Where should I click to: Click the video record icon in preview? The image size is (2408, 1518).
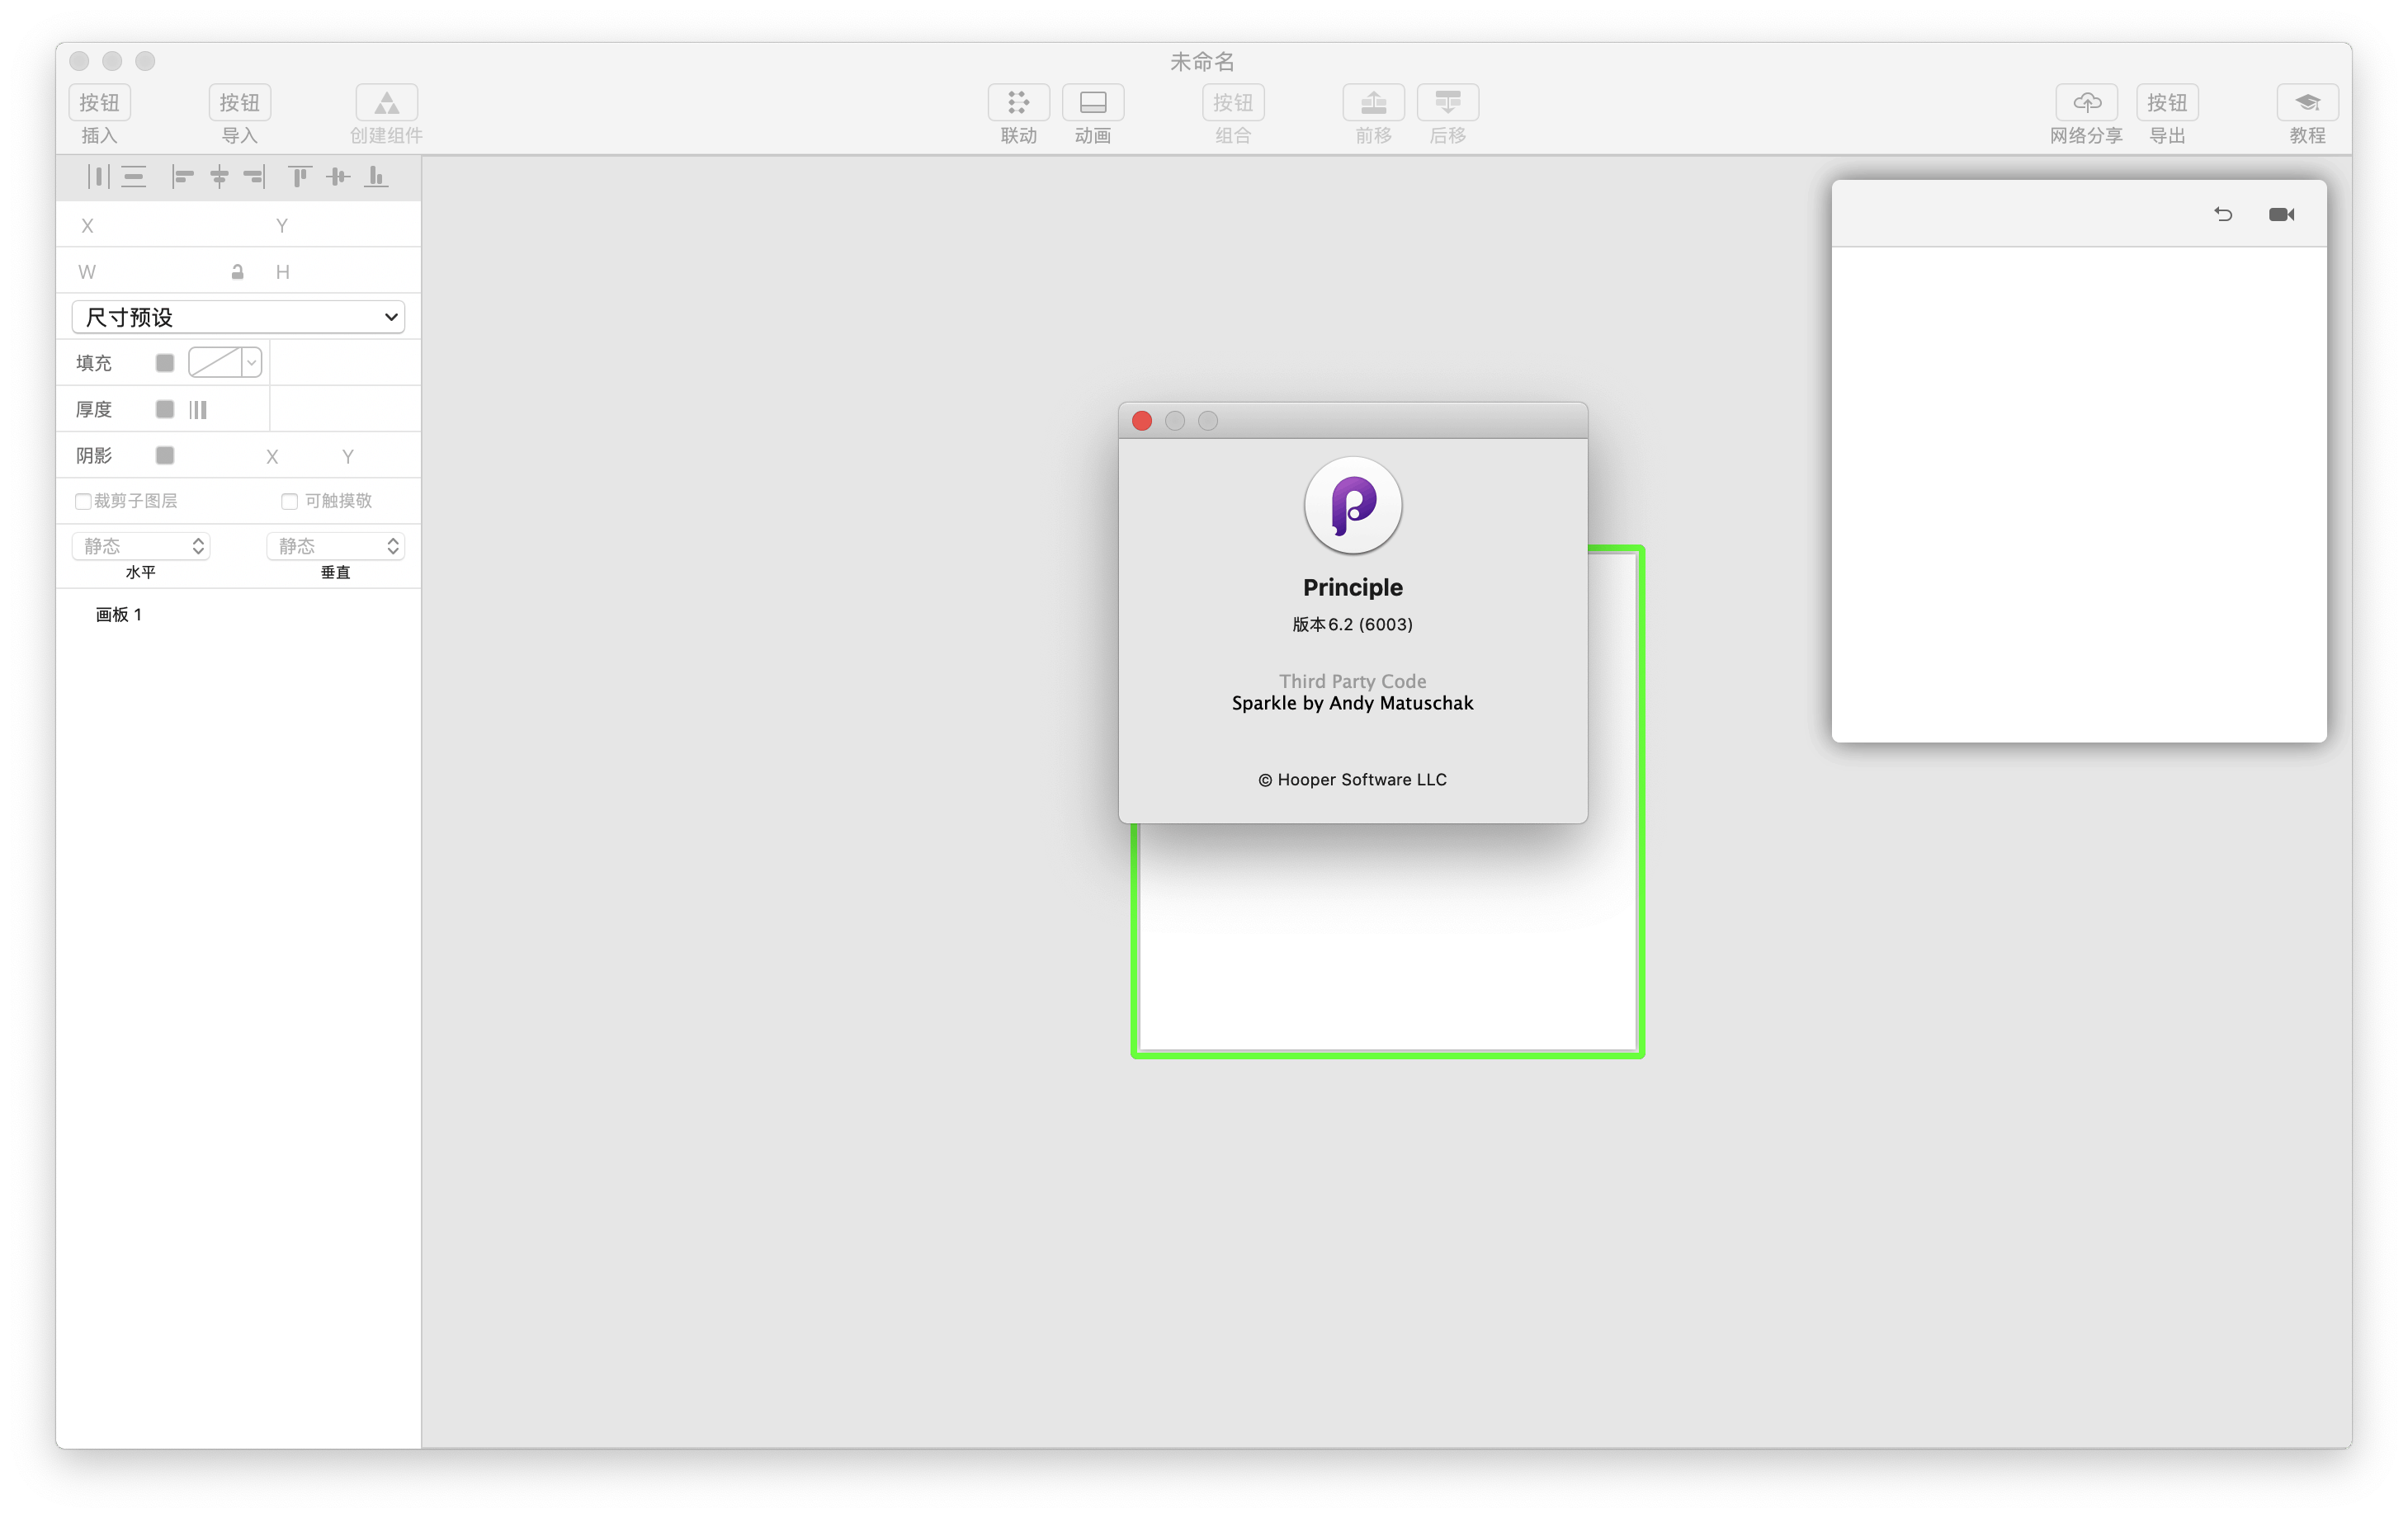2281,215
